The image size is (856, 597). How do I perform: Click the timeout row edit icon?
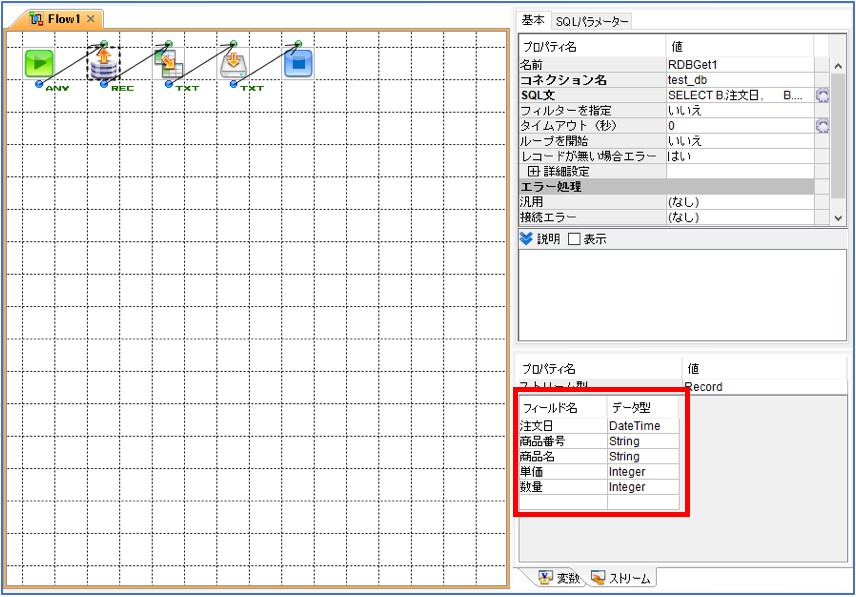pos(822,126)
